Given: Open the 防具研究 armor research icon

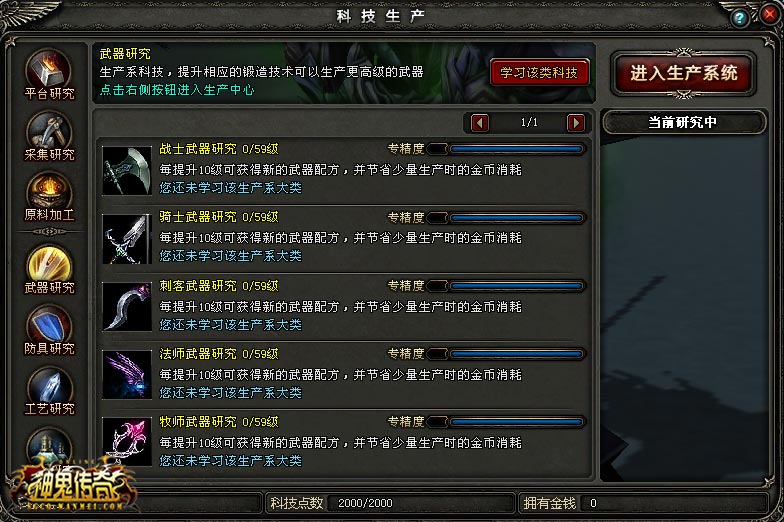Looking at the screenshot, I should (49, 330).
